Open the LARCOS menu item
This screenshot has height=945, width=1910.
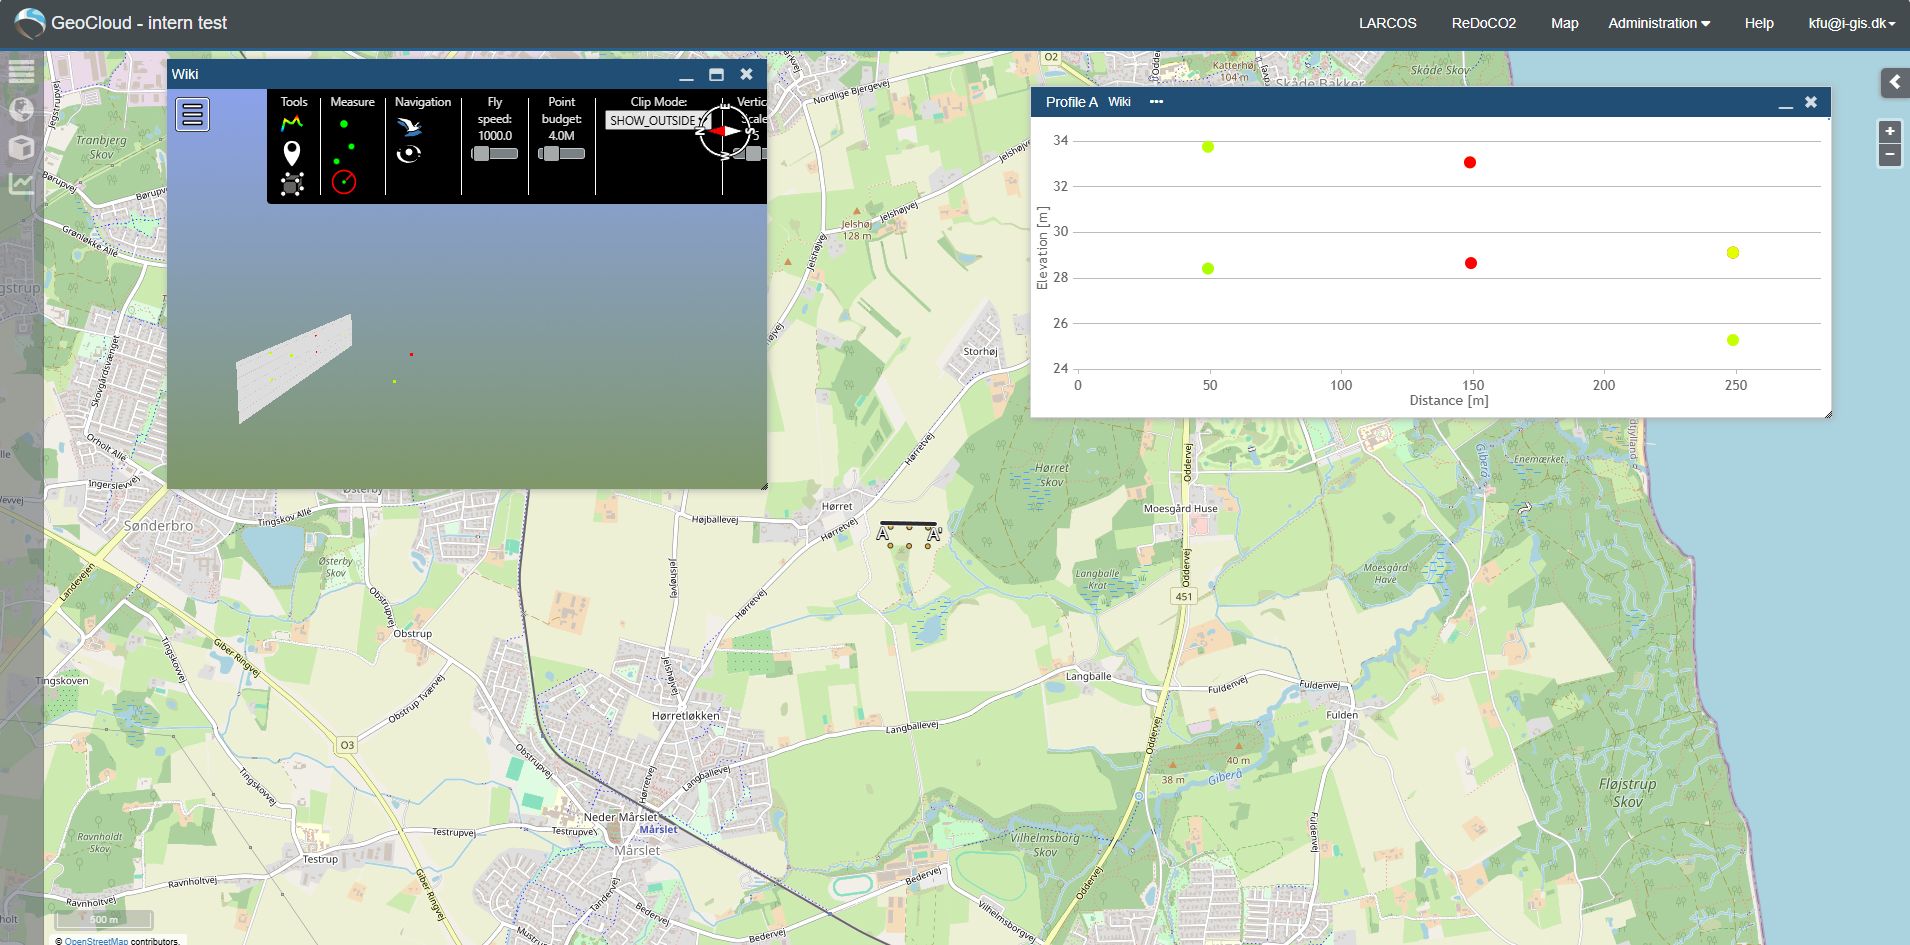click(x=1387, y=23)
